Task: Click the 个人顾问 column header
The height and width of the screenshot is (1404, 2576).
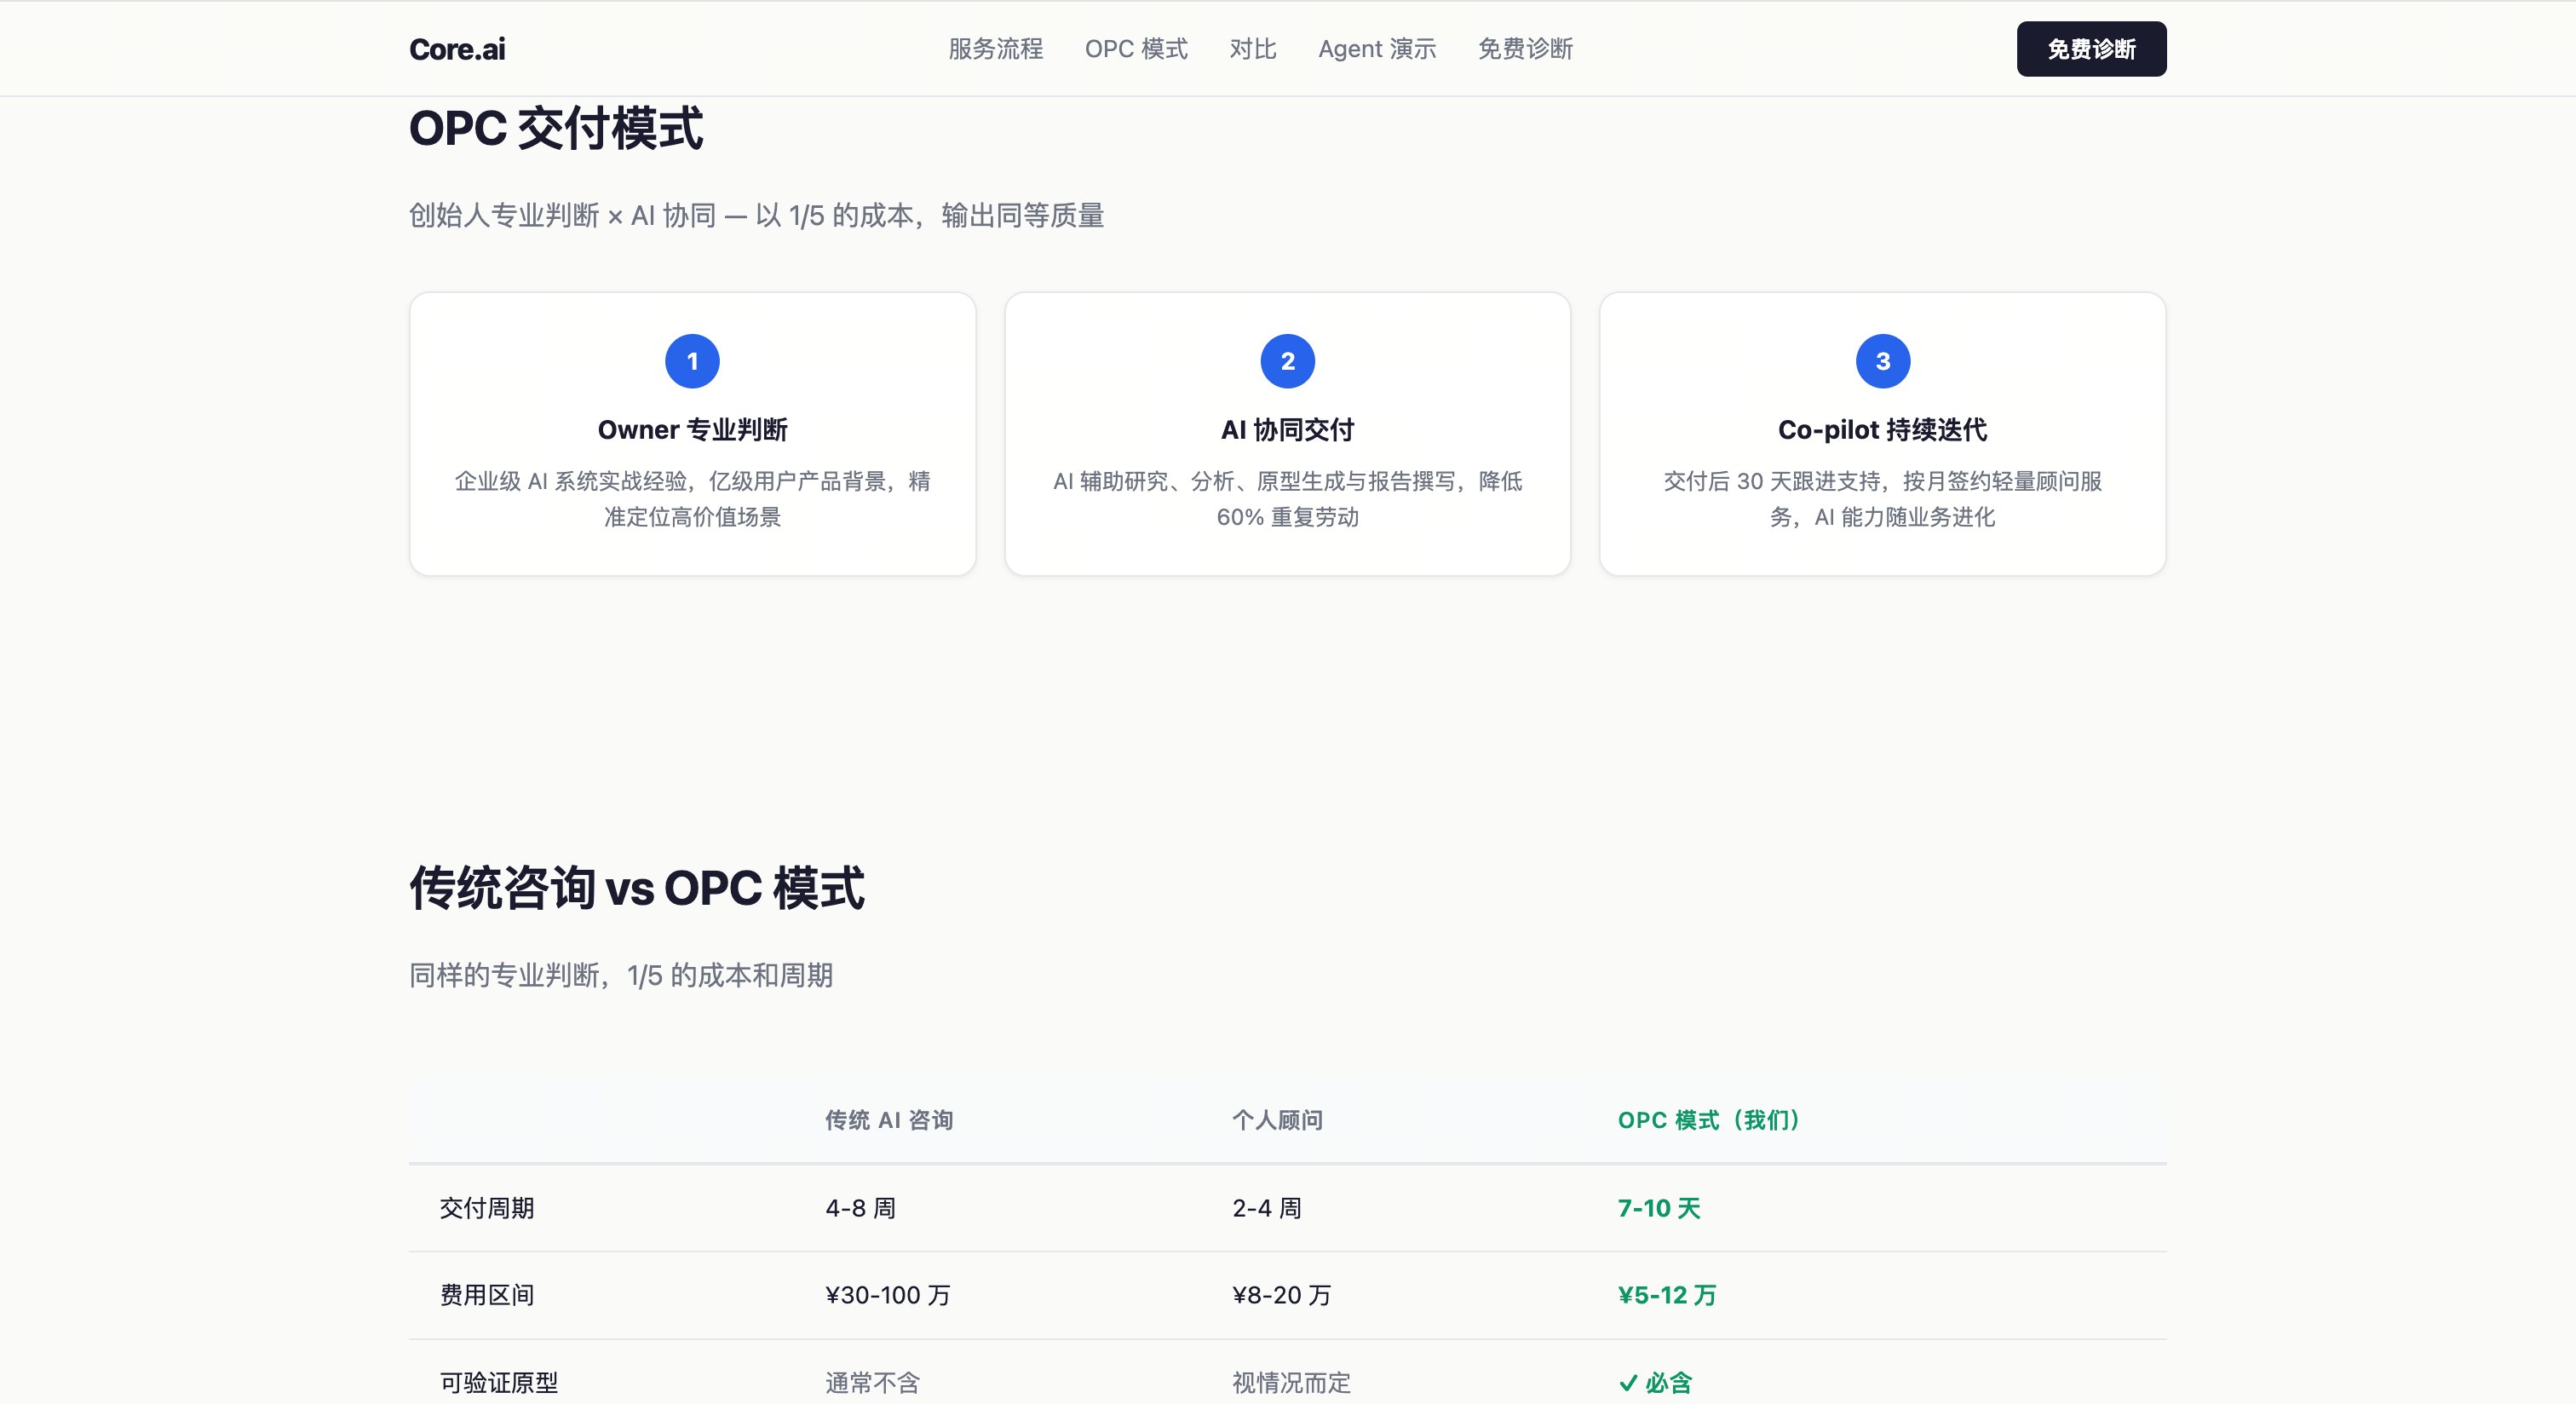Action: (1277, 1120)
